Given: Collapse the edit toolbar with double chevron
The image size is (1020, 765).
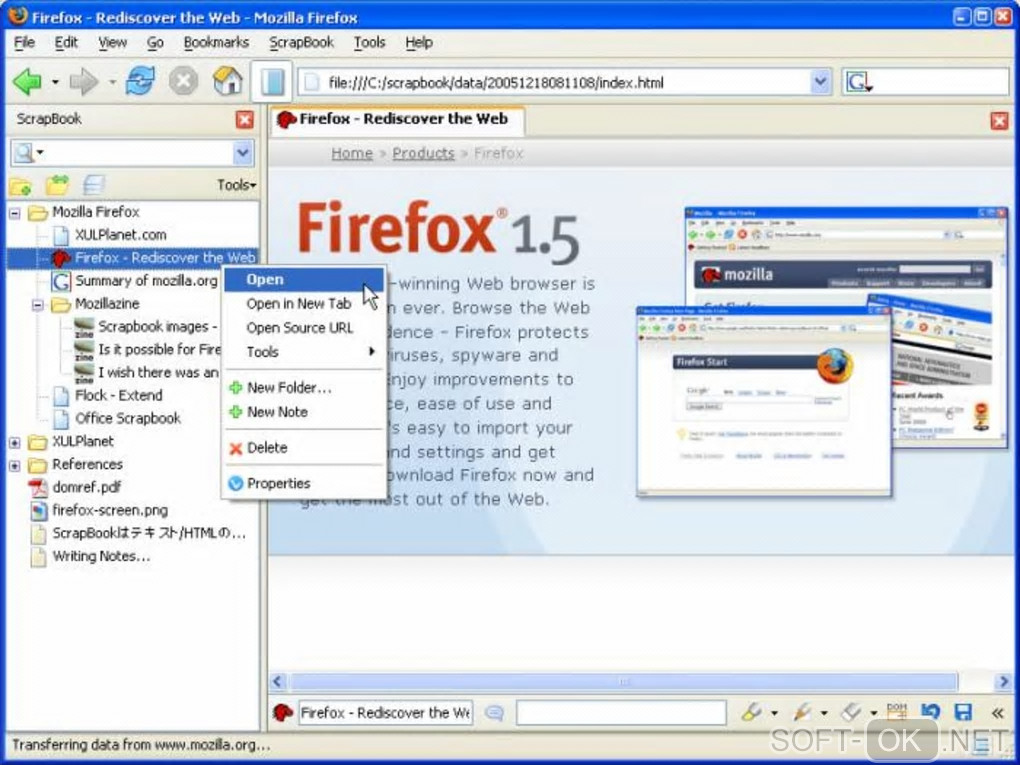Looking at the screenshot, I should pyautogui.click(x=997, y=713).
